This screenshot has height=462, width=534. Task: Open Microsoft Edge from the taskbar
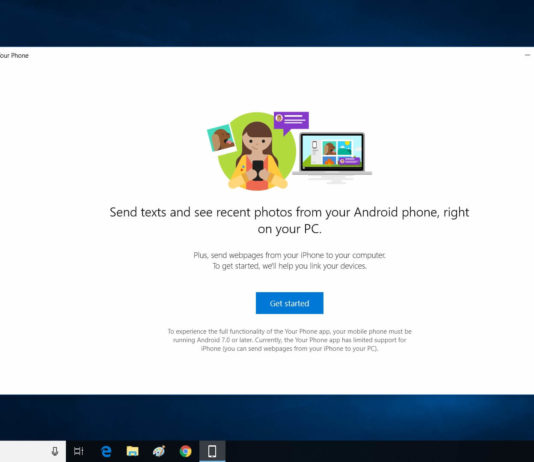pos(106,451)
